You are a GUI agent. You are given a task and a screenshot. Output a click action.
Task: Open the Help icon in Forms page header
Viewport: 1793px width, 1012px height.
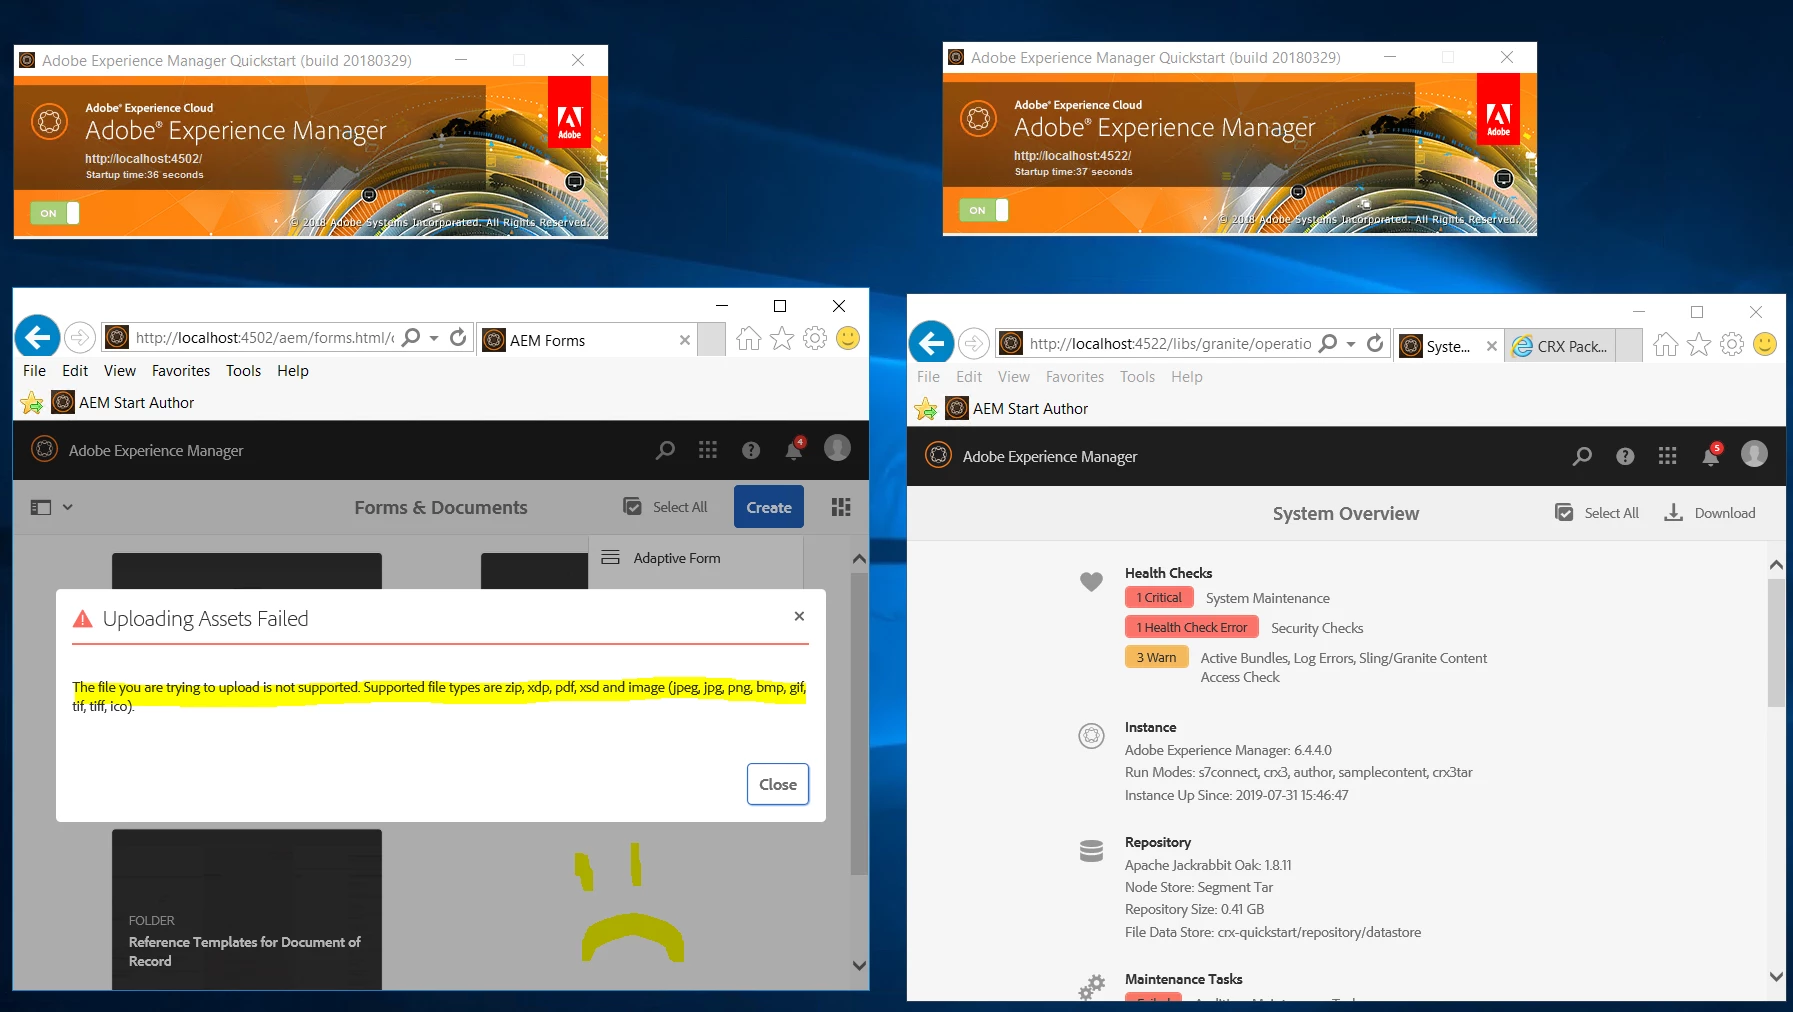click(x=751, y=451)
